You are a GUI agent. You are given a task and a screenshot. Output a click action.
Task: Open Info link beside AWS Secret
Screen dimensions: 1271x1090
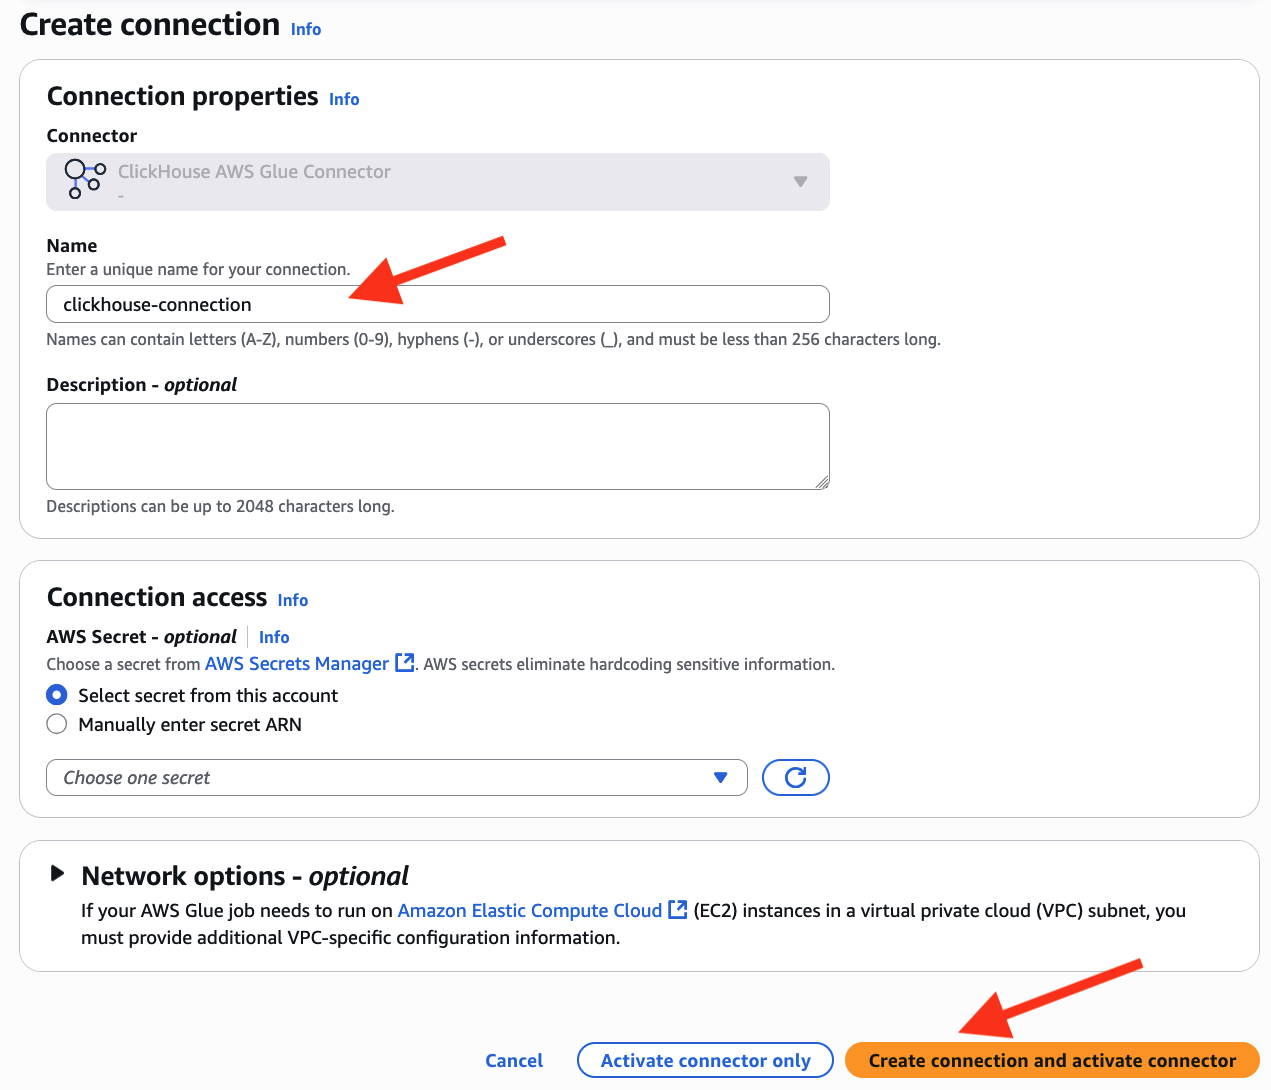[x=274, y=638]
